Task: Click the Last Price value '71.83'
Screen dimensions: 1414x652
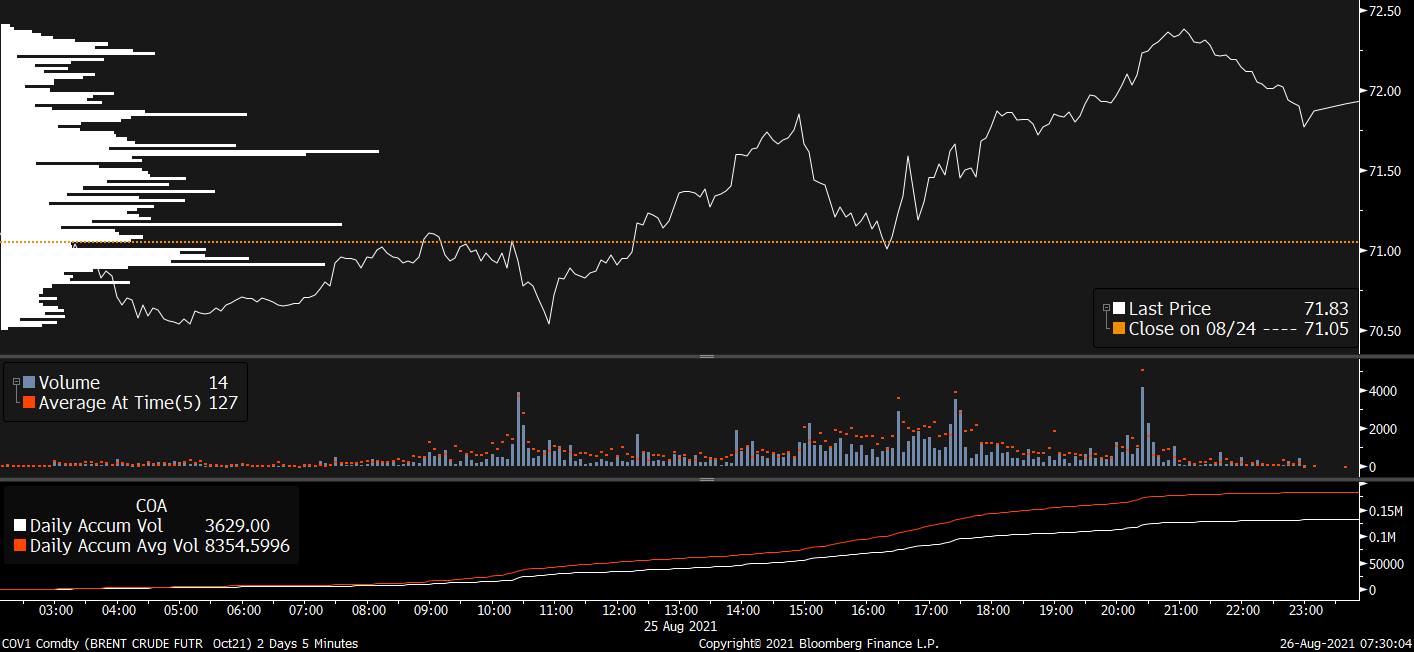Action: pyautogui.click(x=1326, y=309)
